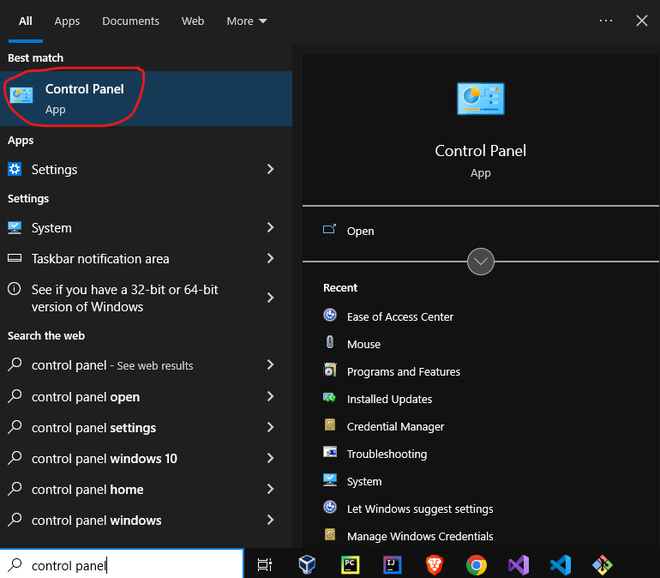Switch to the Apps search tab

coord(67,21)
